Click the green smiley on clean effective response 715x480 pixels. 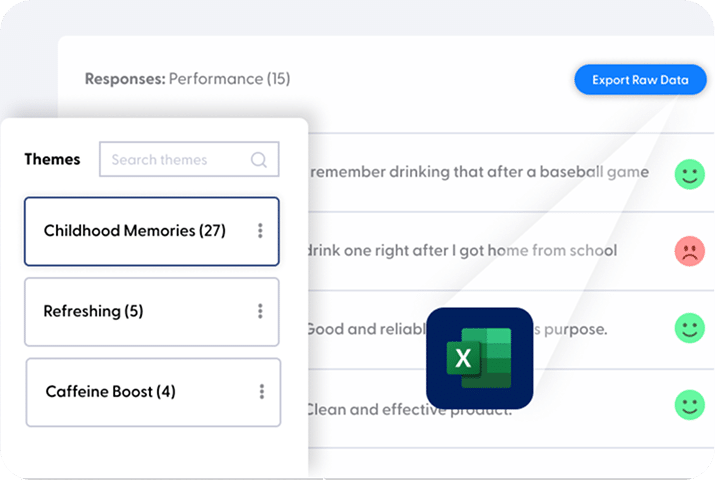[689, 405]
